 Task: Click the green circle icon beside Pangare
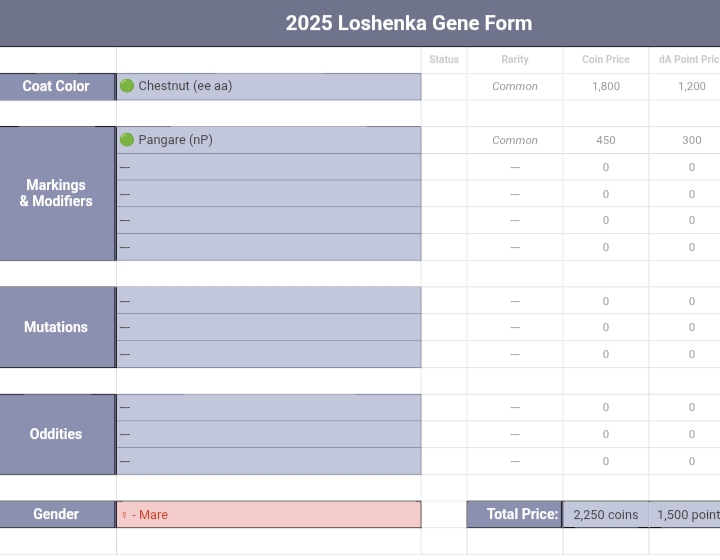127,140
